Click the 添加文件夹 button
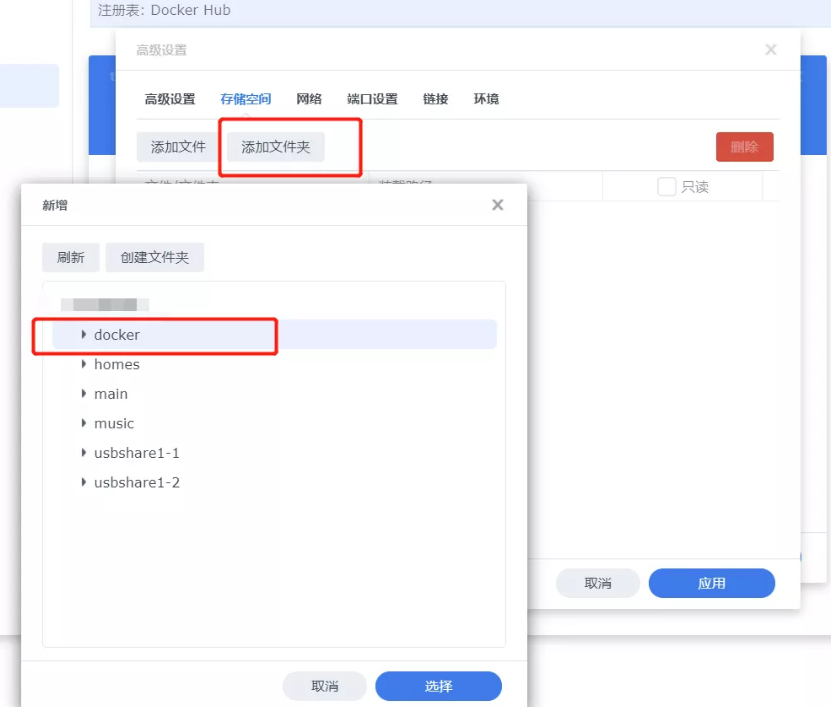This screenshot has width=831, height=707. pos(276,147)
